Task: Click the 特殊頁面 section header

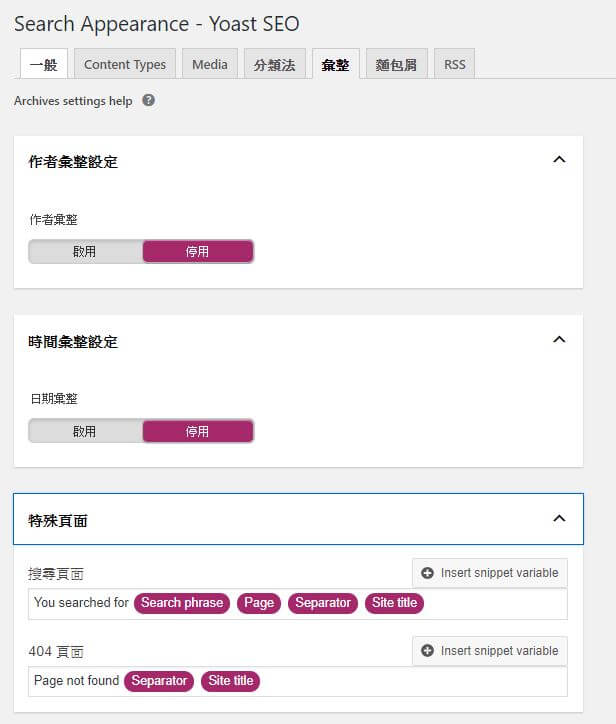Action: [298, 519]
